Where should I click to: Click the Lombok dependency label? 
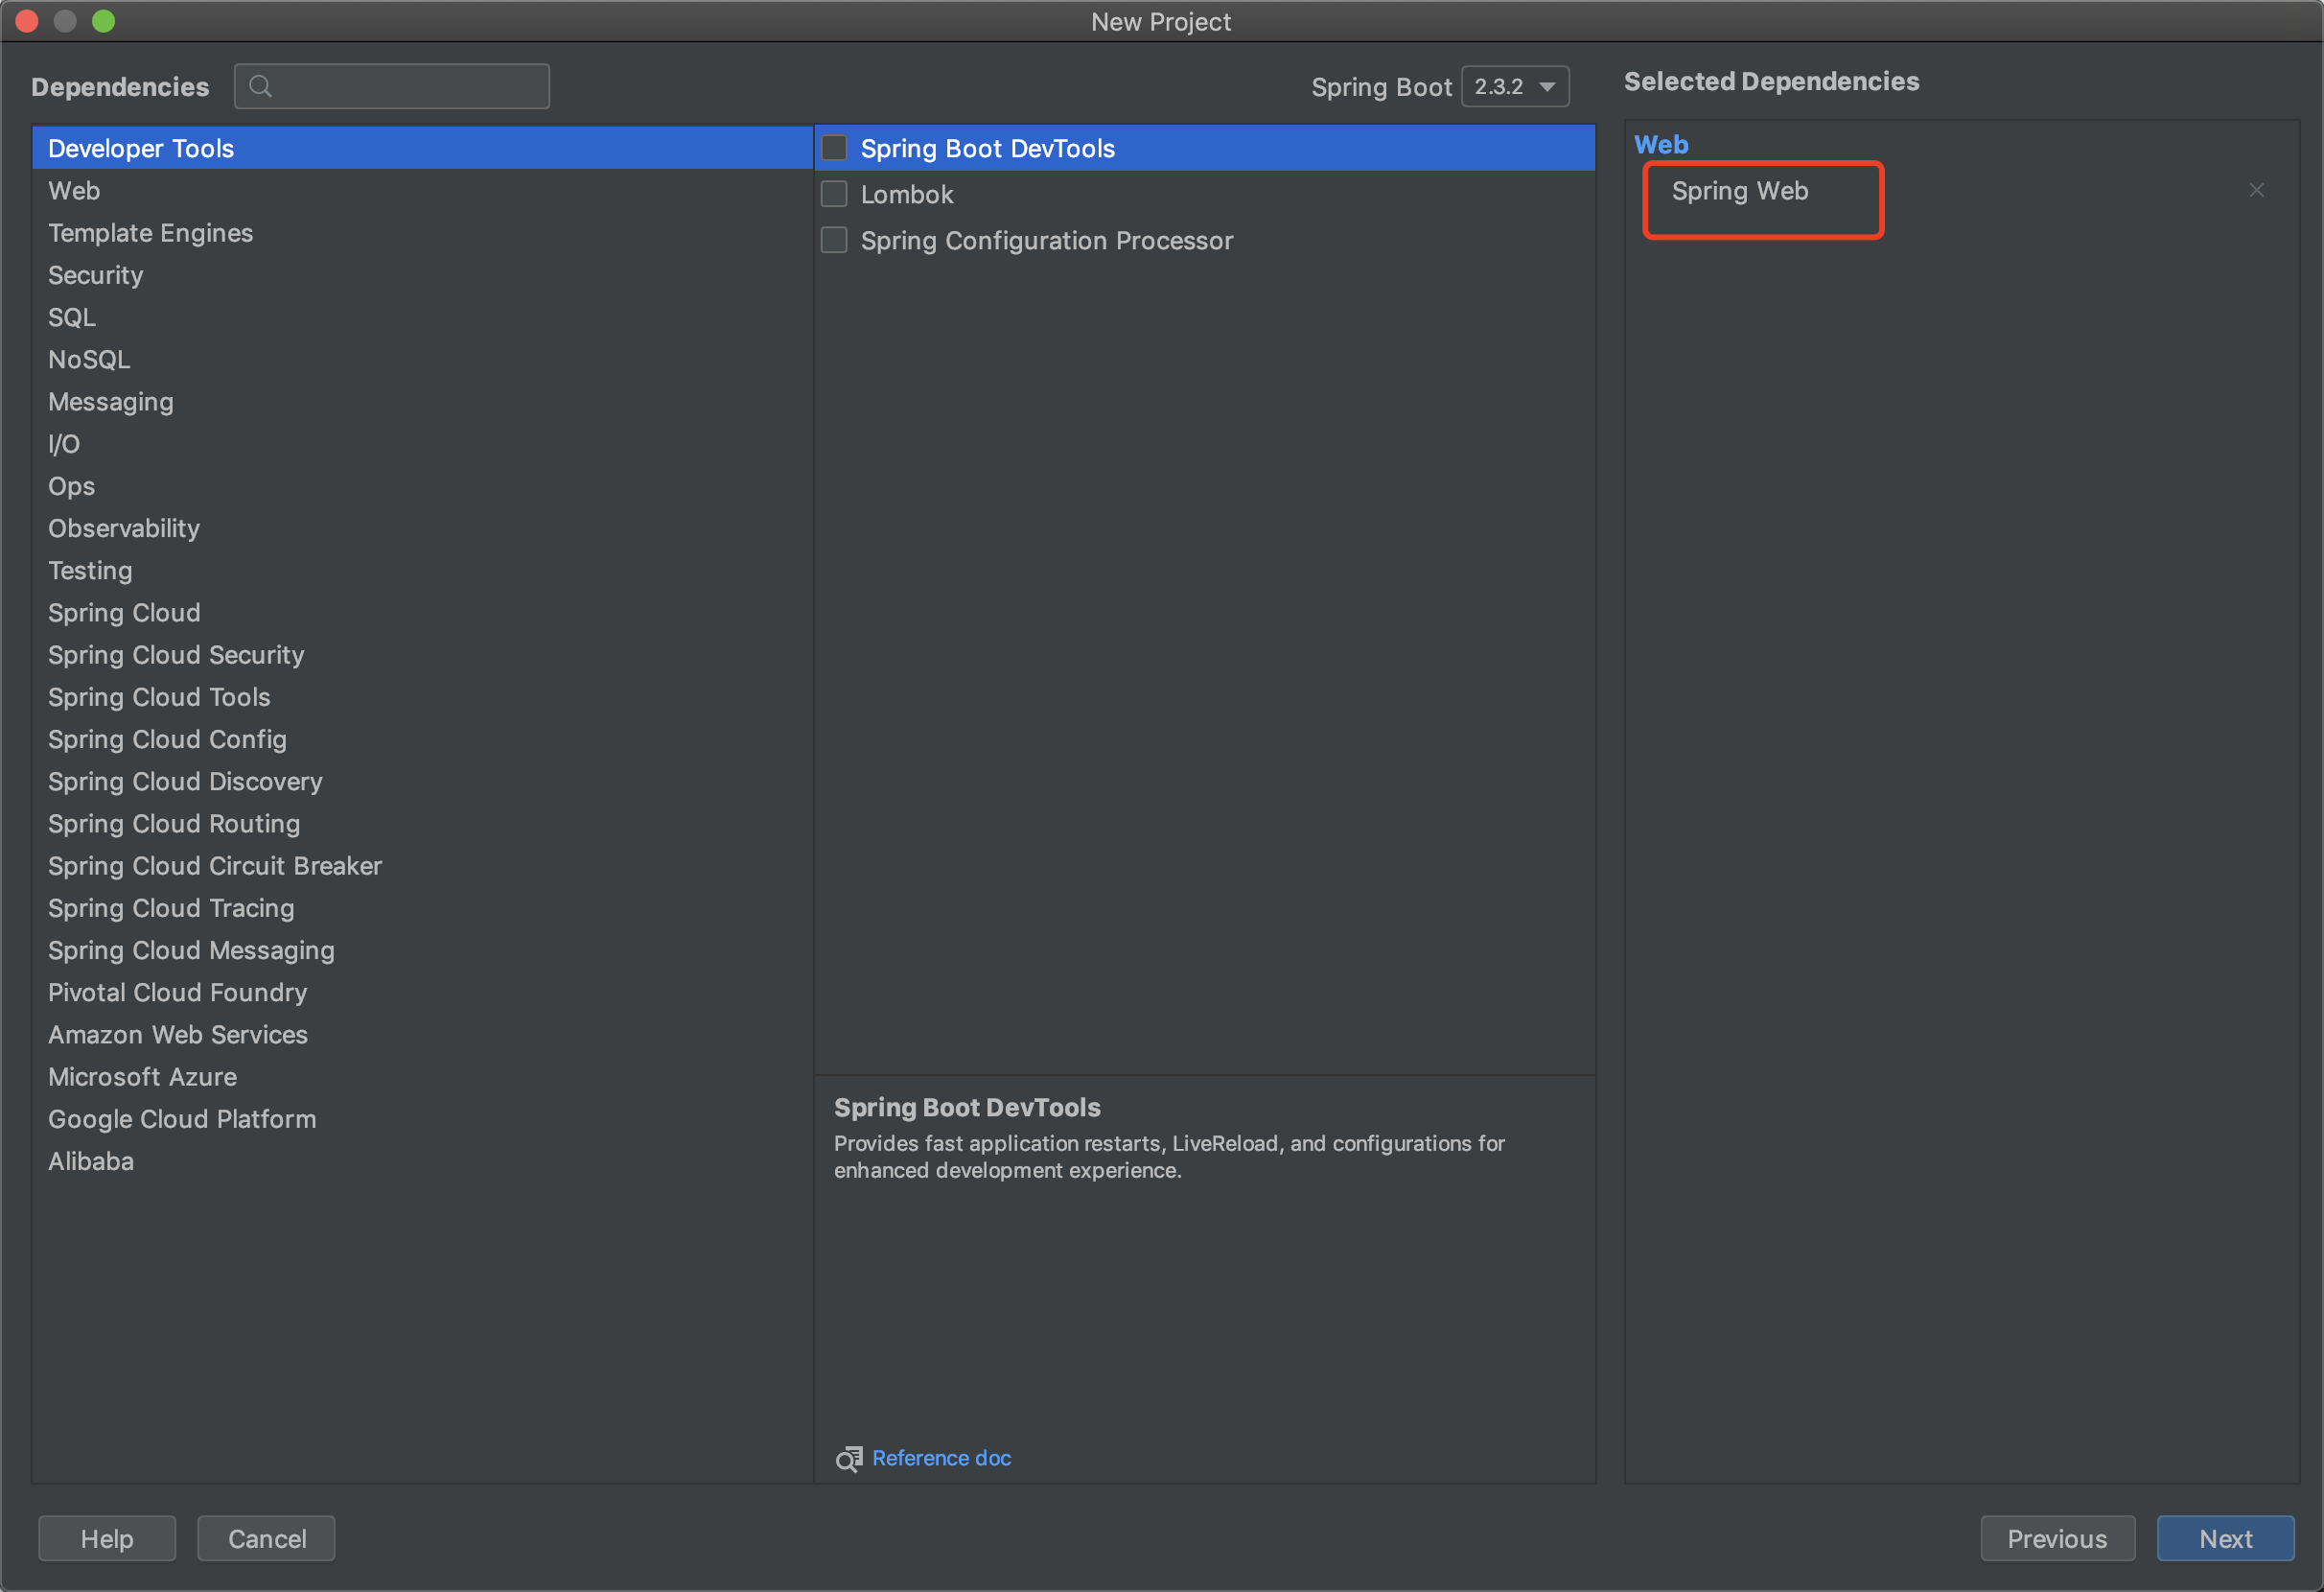[x=907, y=194]
